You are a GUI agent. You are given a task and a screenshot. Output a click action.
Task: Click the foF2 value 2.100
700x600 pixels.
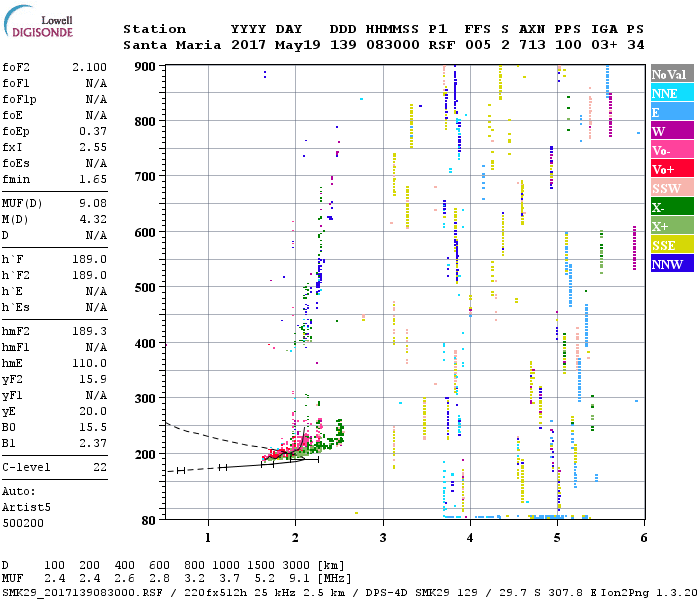click(89, 66)
